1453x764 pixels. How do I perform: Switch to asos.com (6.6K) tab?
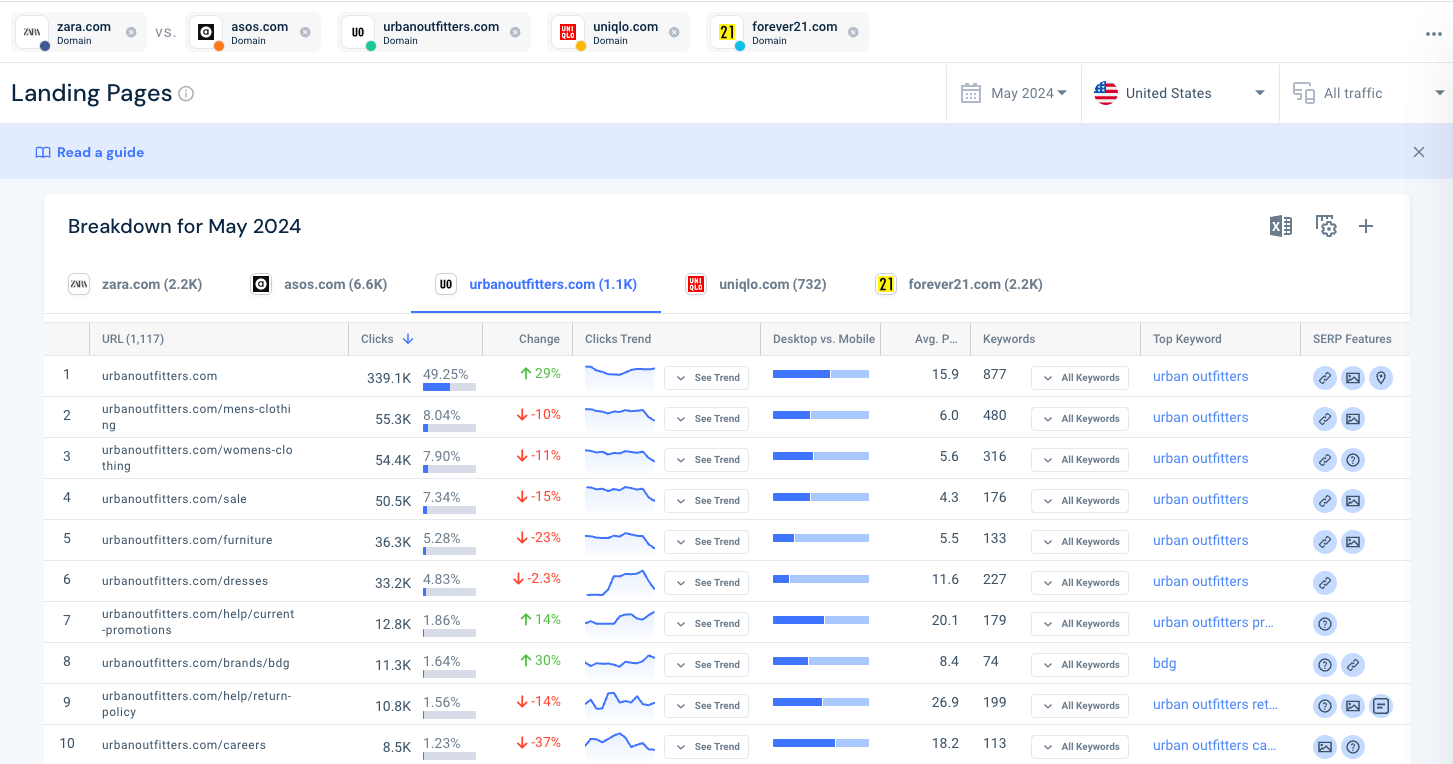click(319, 284)
